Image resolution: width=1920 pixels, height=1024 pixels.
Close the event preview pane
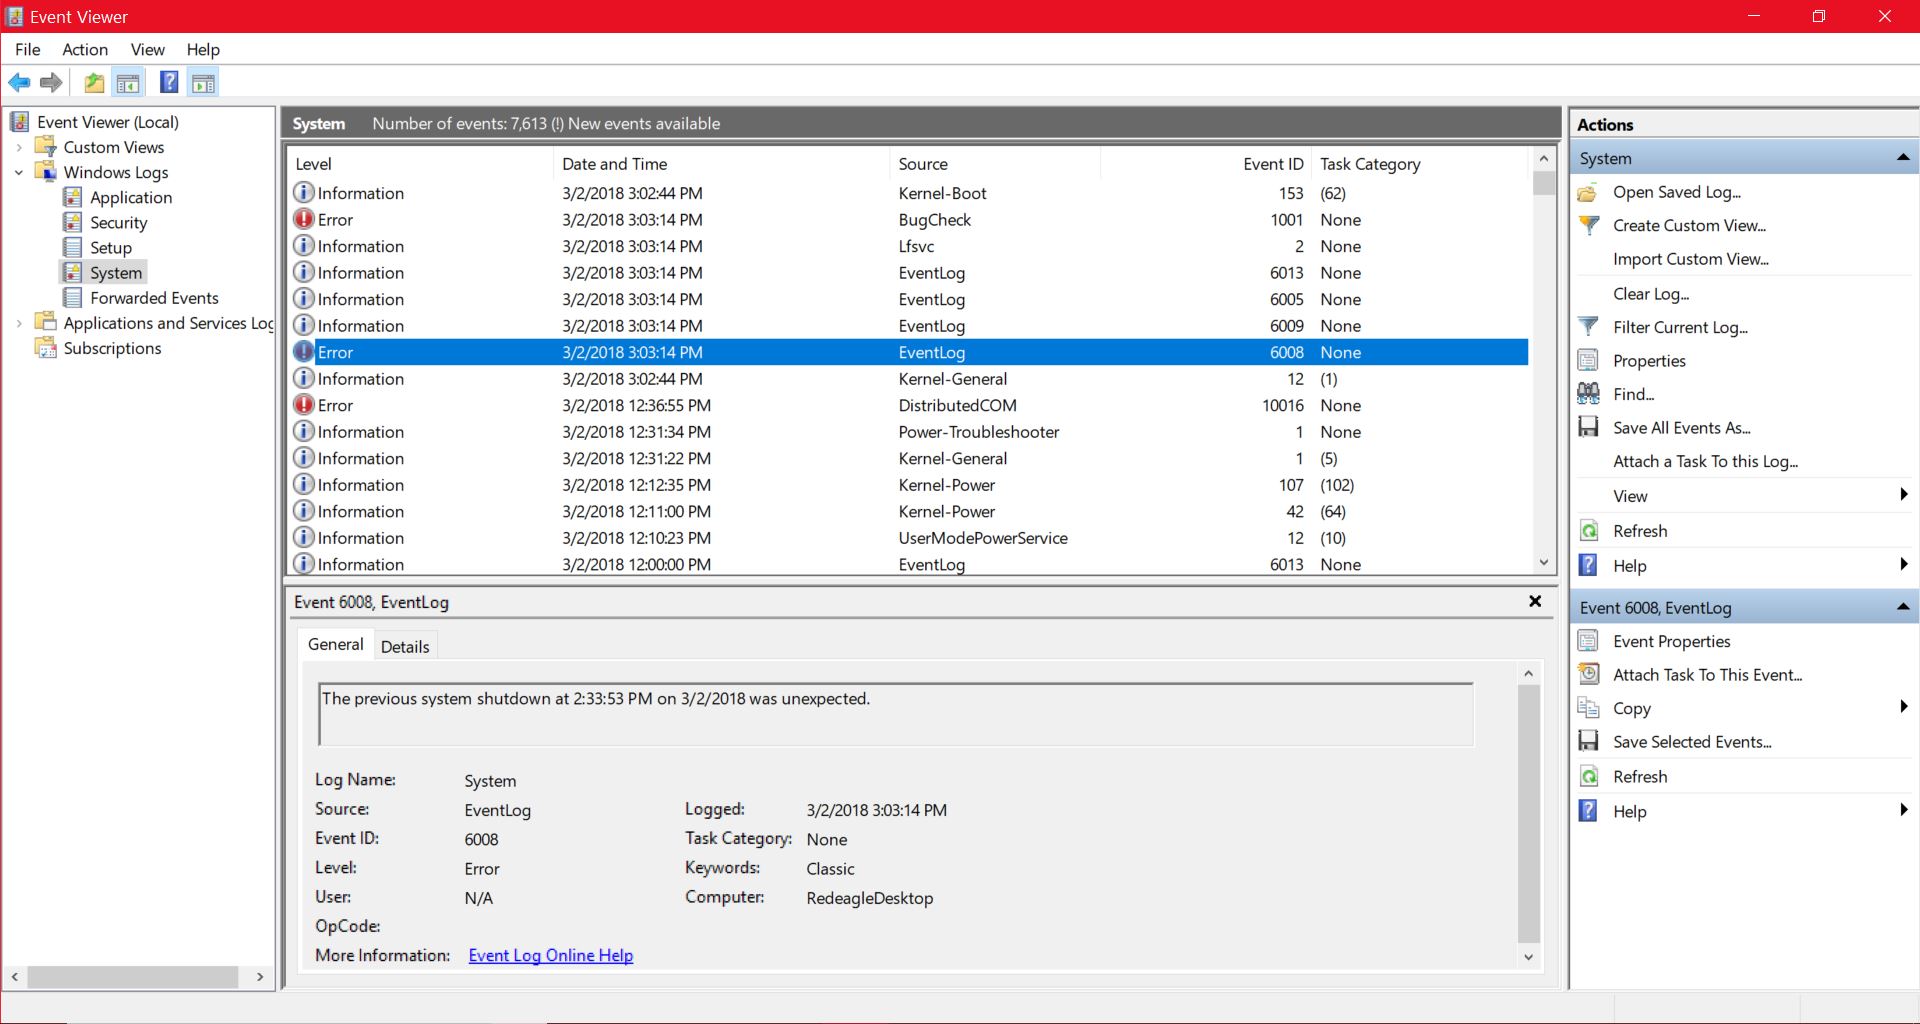(x=1535, y=601)
